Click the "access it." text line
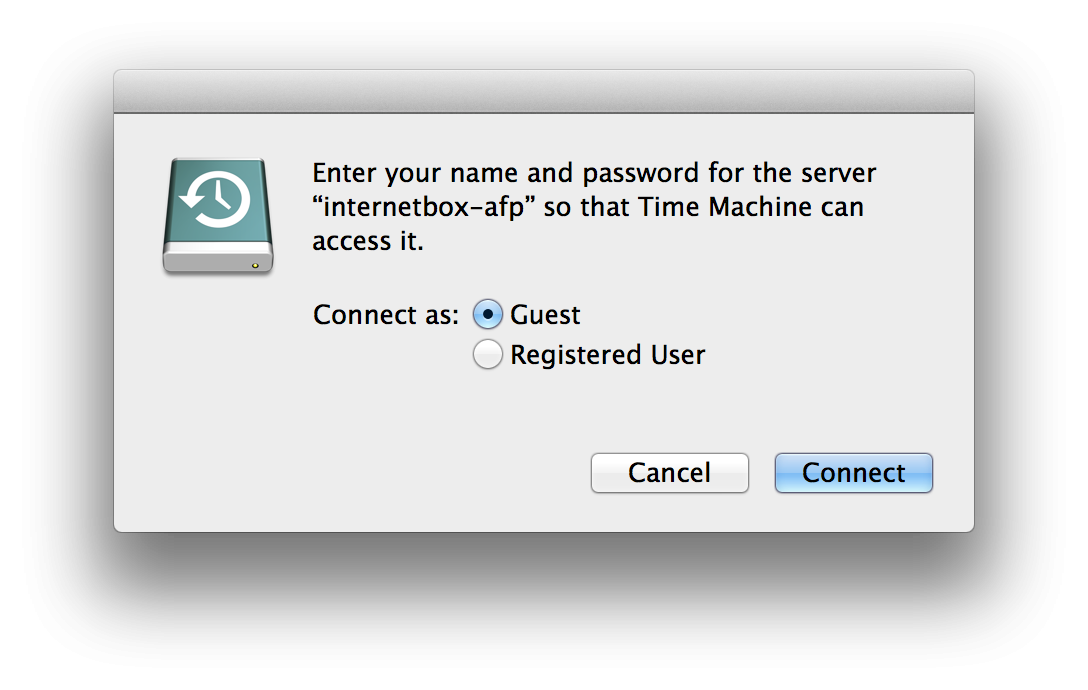This screenshot has height=690, width=1088. pyautogui.click(x=368, y=241)
